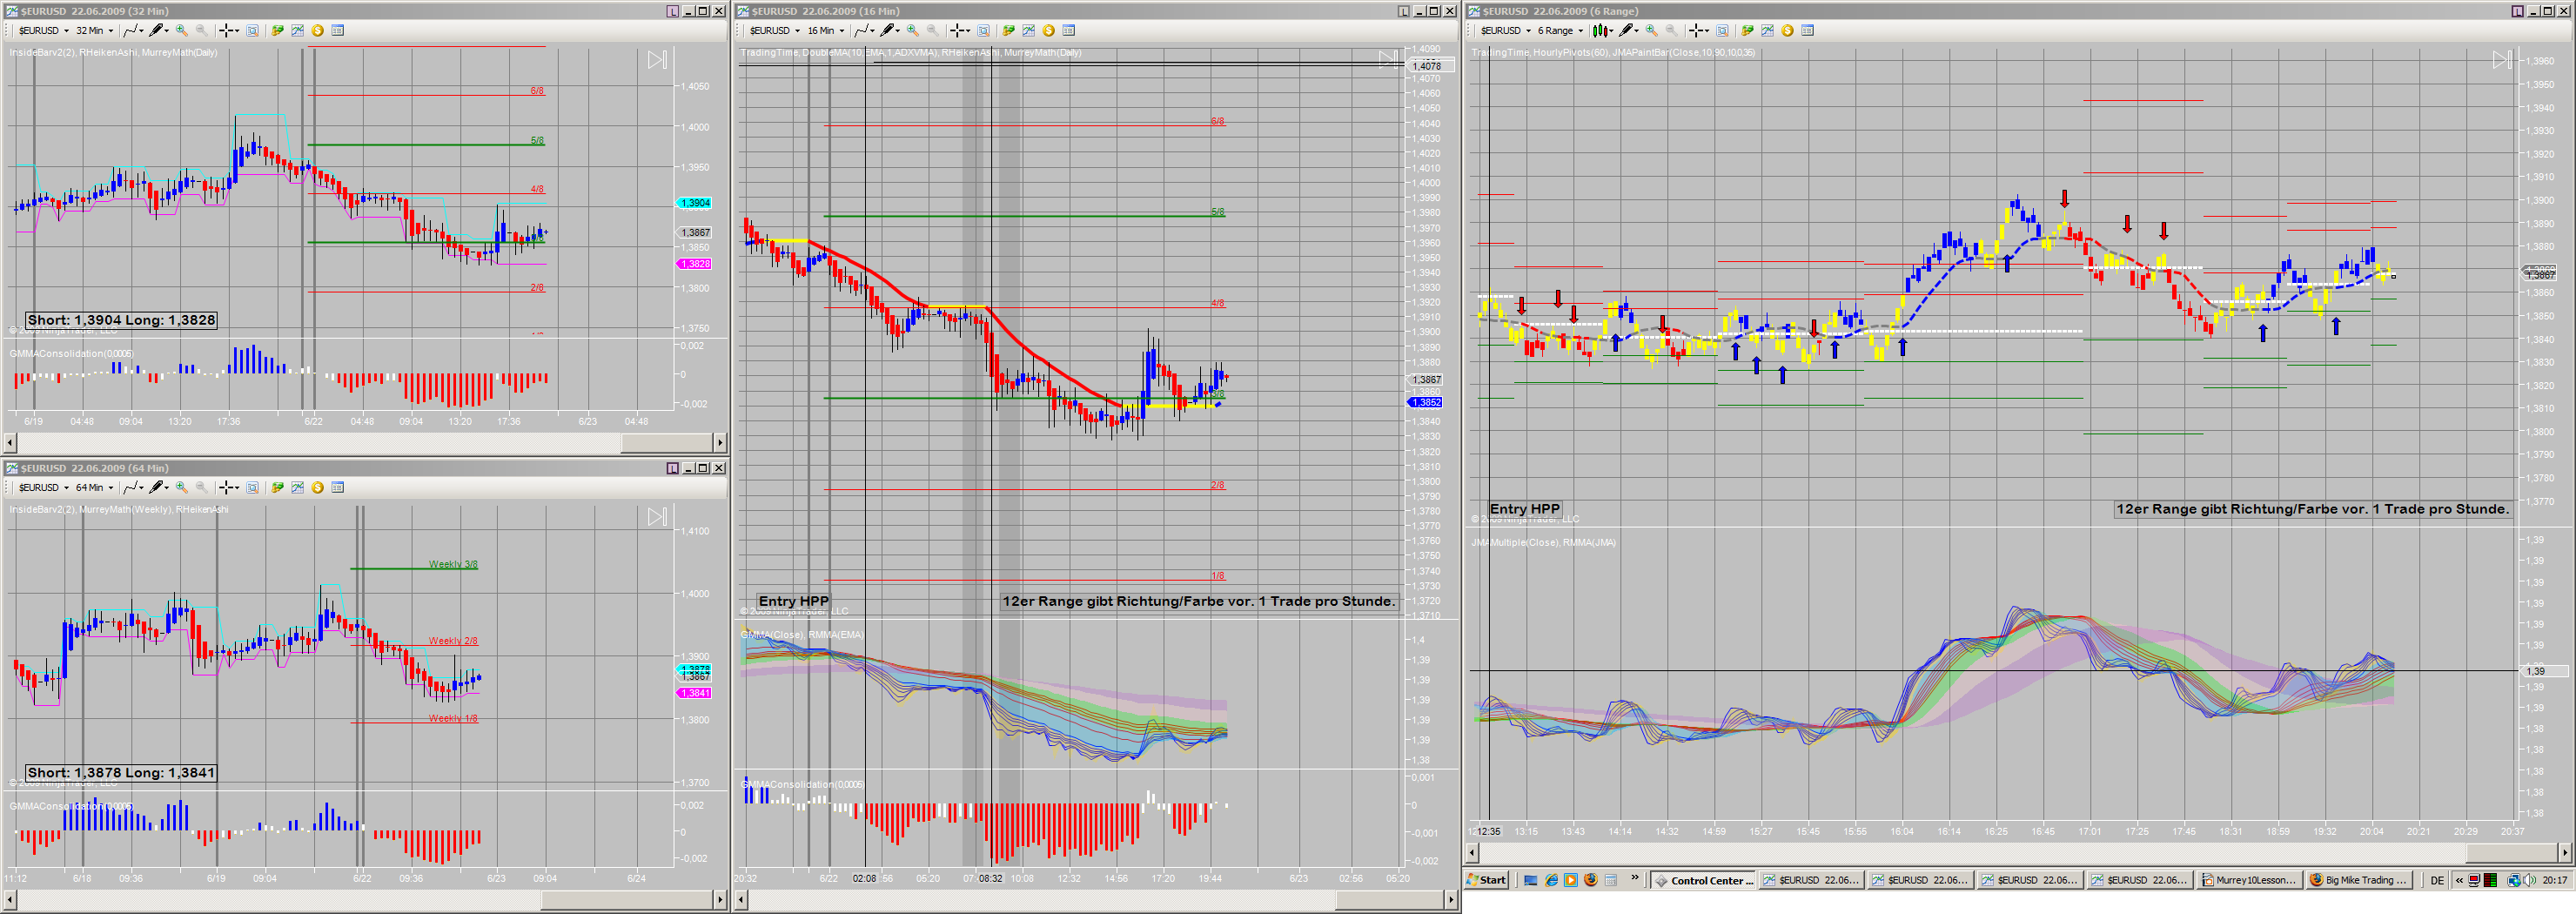This screenshot has height=914, width=2576.
Task: Open the $EURUSD instrument dropdown in the 6 Range chart
Action: 1505,31
